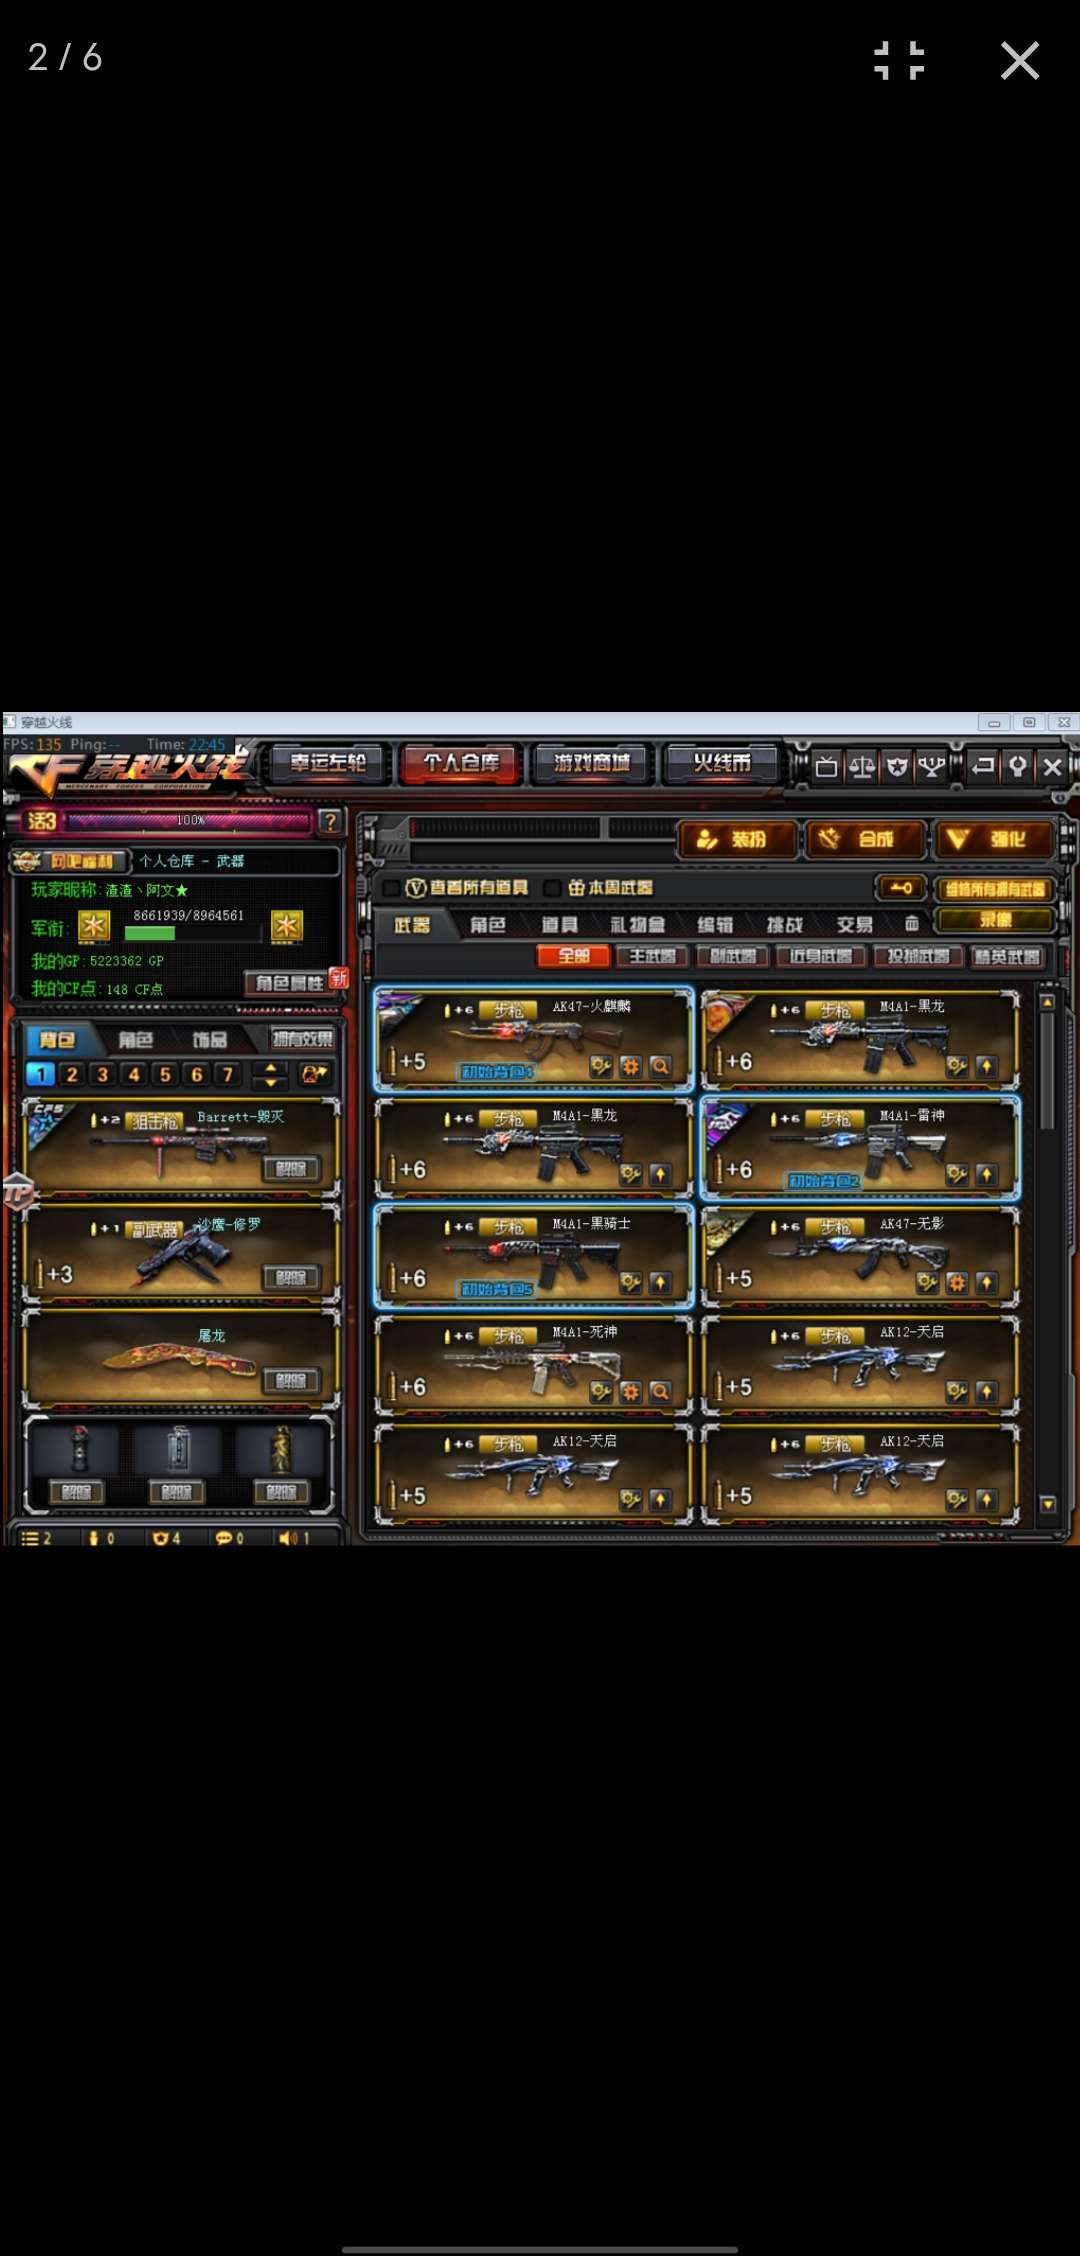Select the M4A1-雷神 weapon card
This screenshot has width=1080, height=2256.
click(x=860, y=1148)
